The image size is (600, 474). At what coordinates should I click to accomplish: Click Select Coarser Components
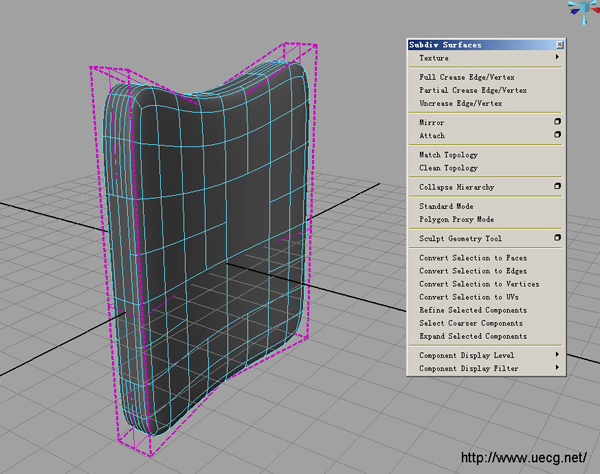[471, 323]
